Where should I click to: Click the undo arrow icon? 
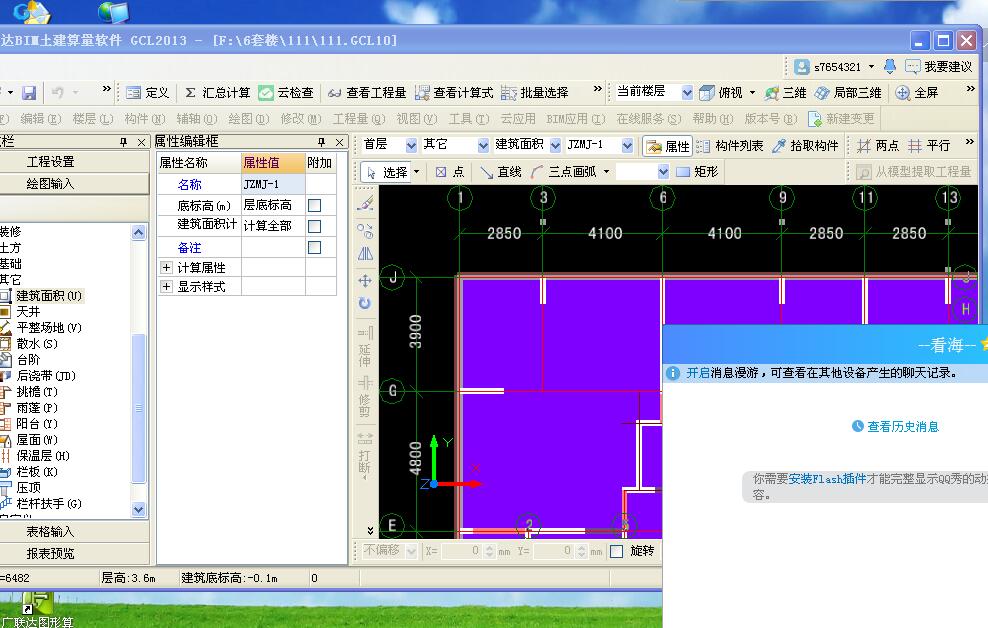[57, 93]
